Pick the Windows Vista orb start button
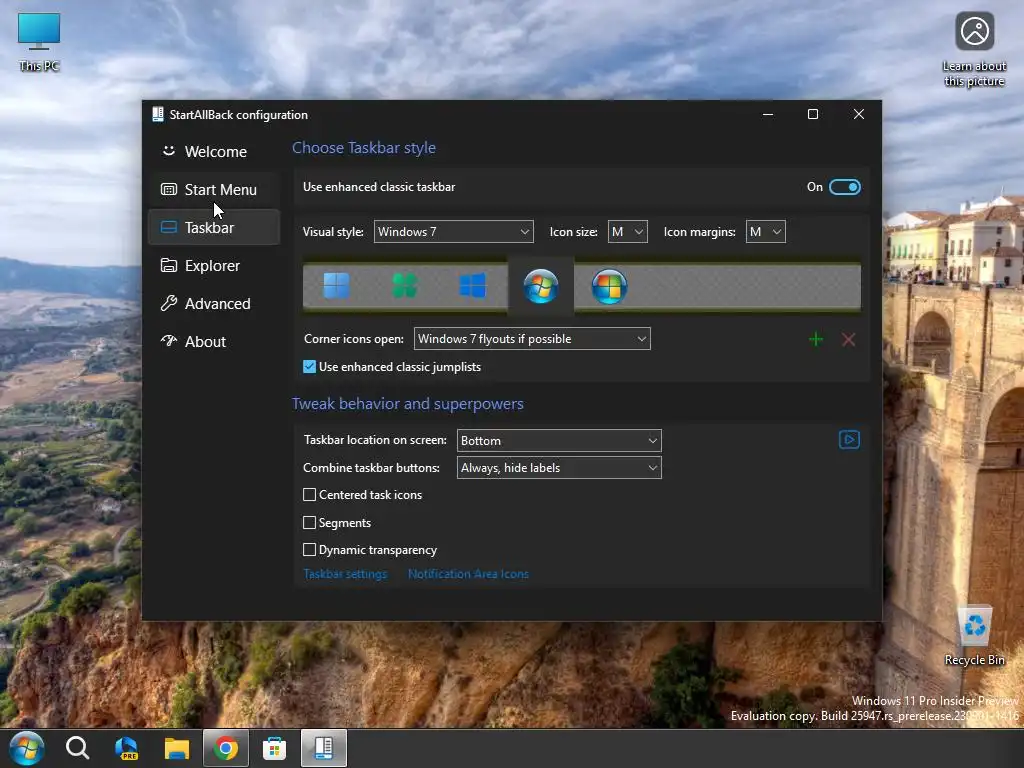The height and width of the screenshot is (768, 1024). click(609, 286)
